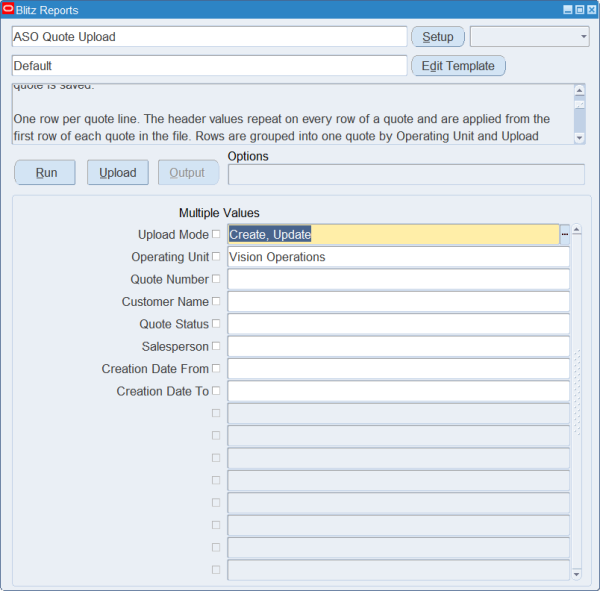The image size is (600, 591).
Task: Open the dropdown beside the Setup button
Action: coord(530,37)
